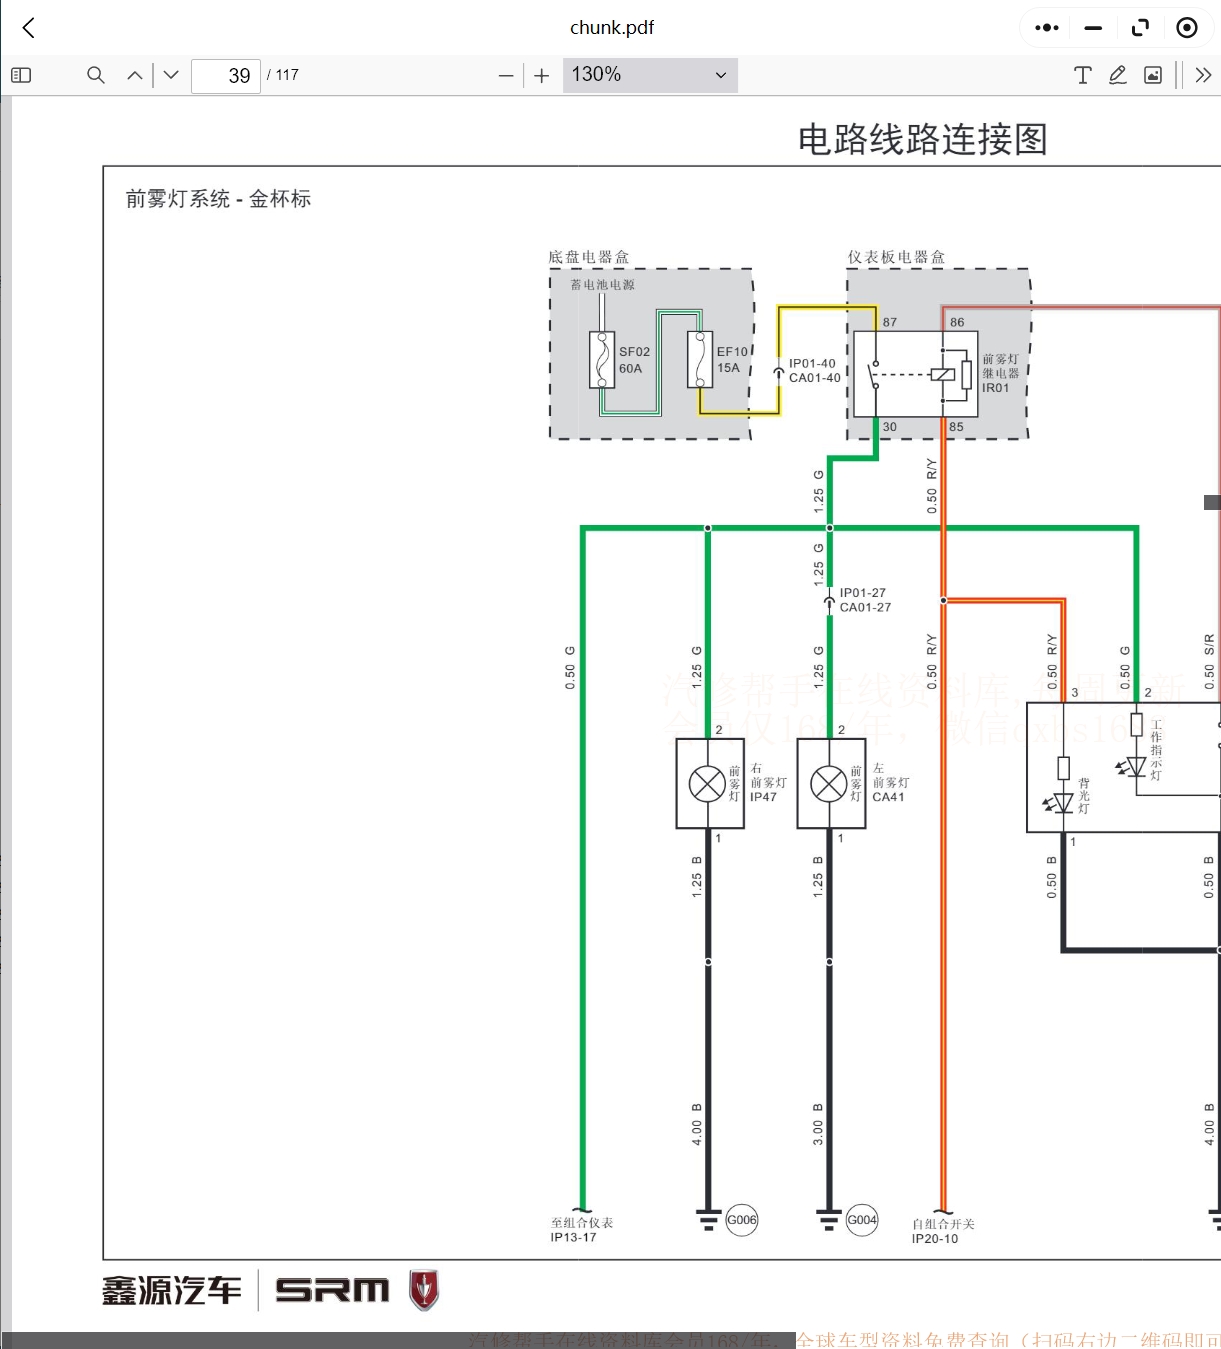Viewport: 1221px width, 1349px height.
Task: Expand hidden tools with double chevron
Action: (1204, 74)
